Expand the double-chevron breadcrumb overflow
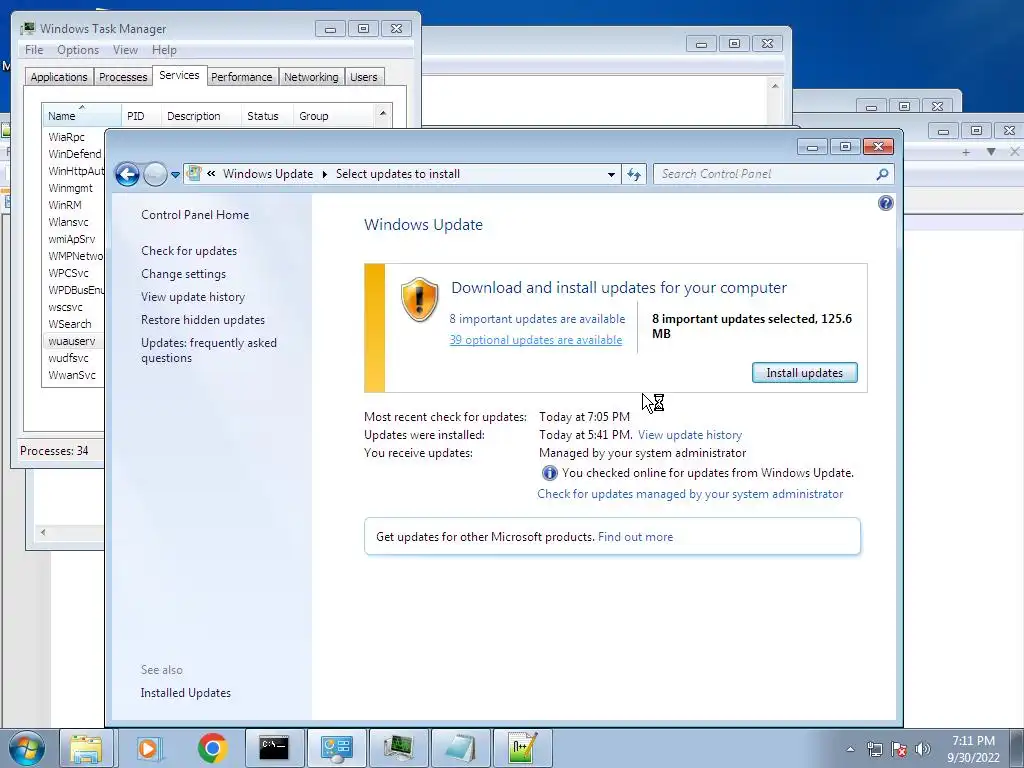1024x768 pixels. pos(211,174)
